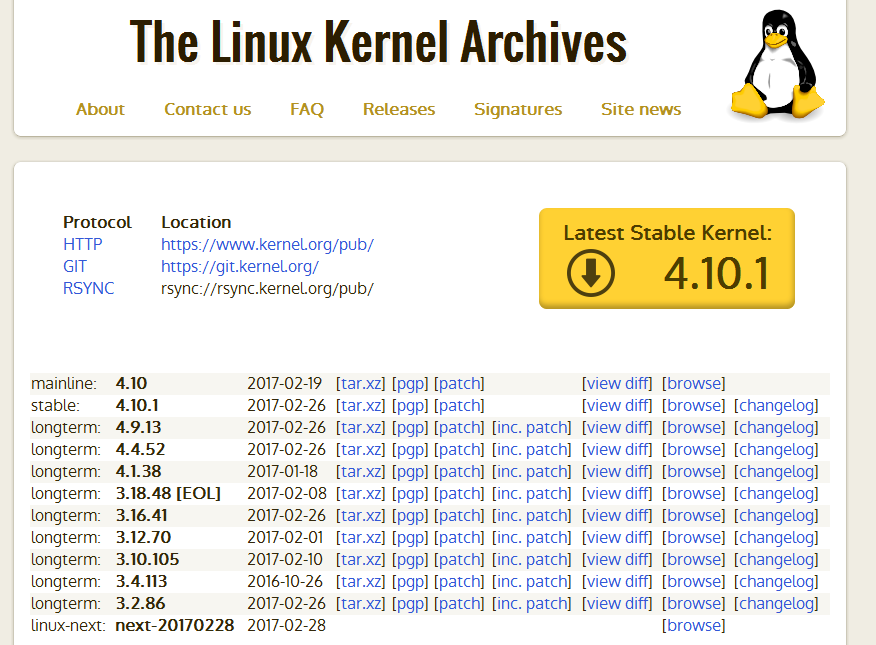Download tar.xz for mainline 4.10
Screen dimensions: 876x645
click(360, 384)
